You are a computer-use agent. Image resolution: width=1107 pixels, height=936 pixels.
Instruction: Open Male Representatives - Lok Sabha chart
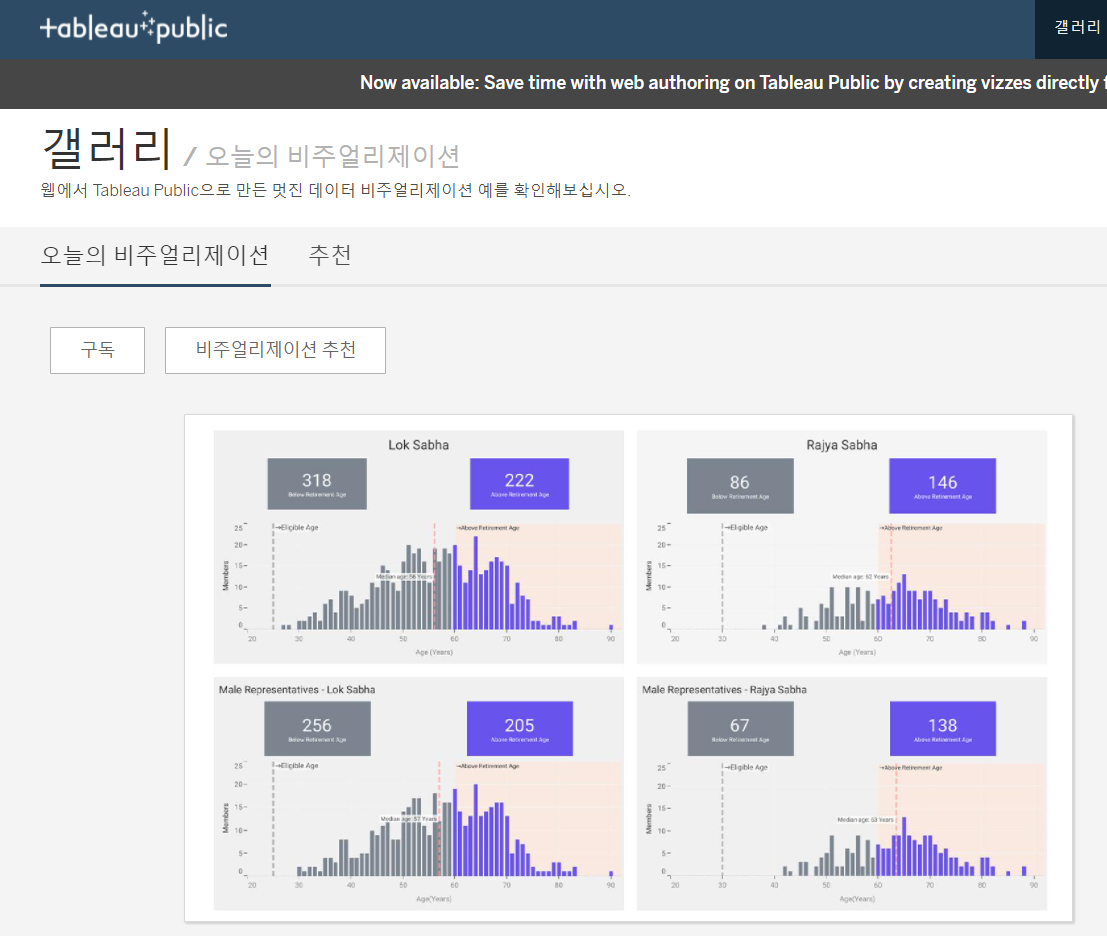419,793
